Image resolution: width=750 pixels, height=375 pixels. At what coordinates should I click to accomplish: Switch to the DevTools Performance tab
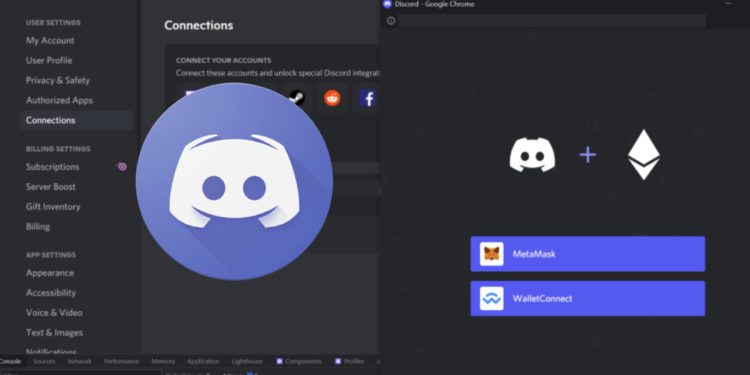121,362
